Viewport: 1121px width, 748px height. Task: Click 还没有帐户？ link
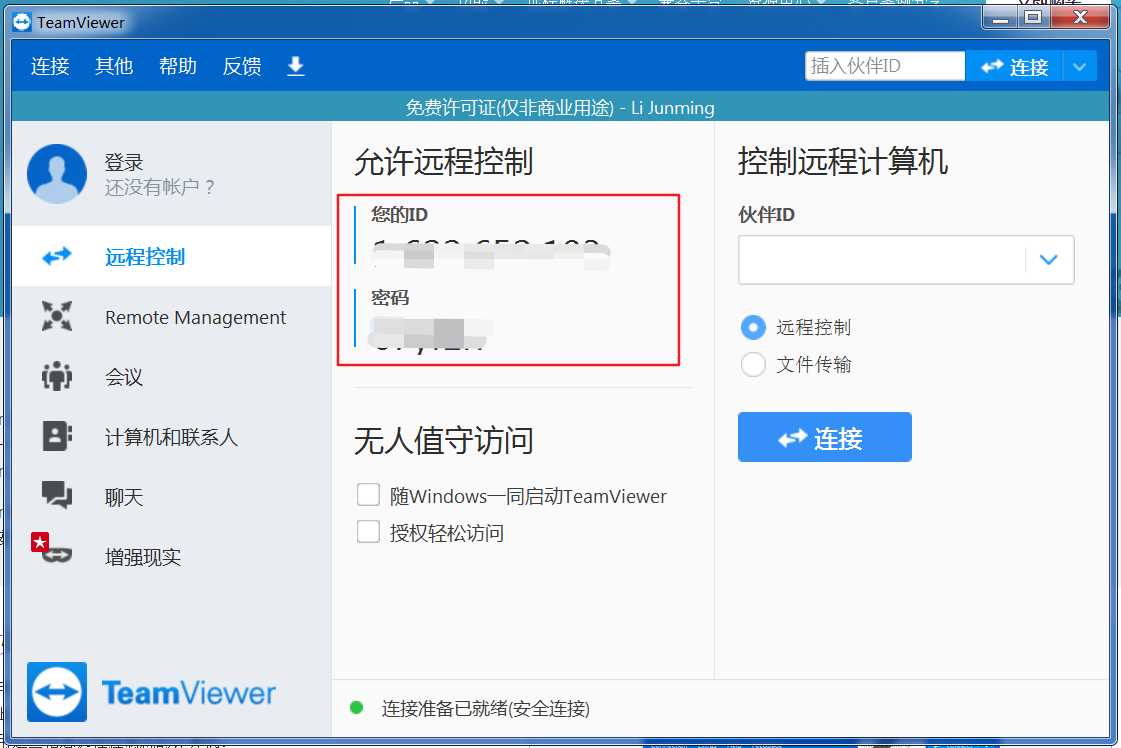point(160,187)
